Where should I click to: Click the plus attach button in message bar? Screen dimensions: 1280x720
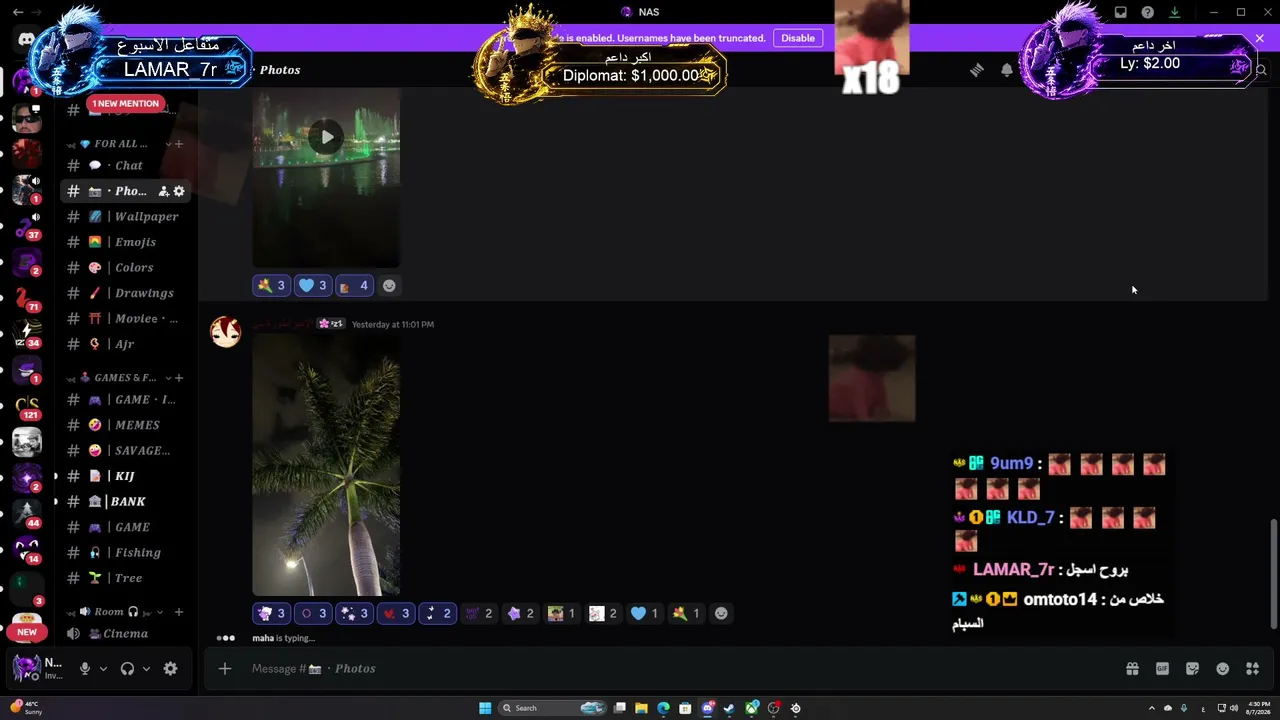pos(225,669)
